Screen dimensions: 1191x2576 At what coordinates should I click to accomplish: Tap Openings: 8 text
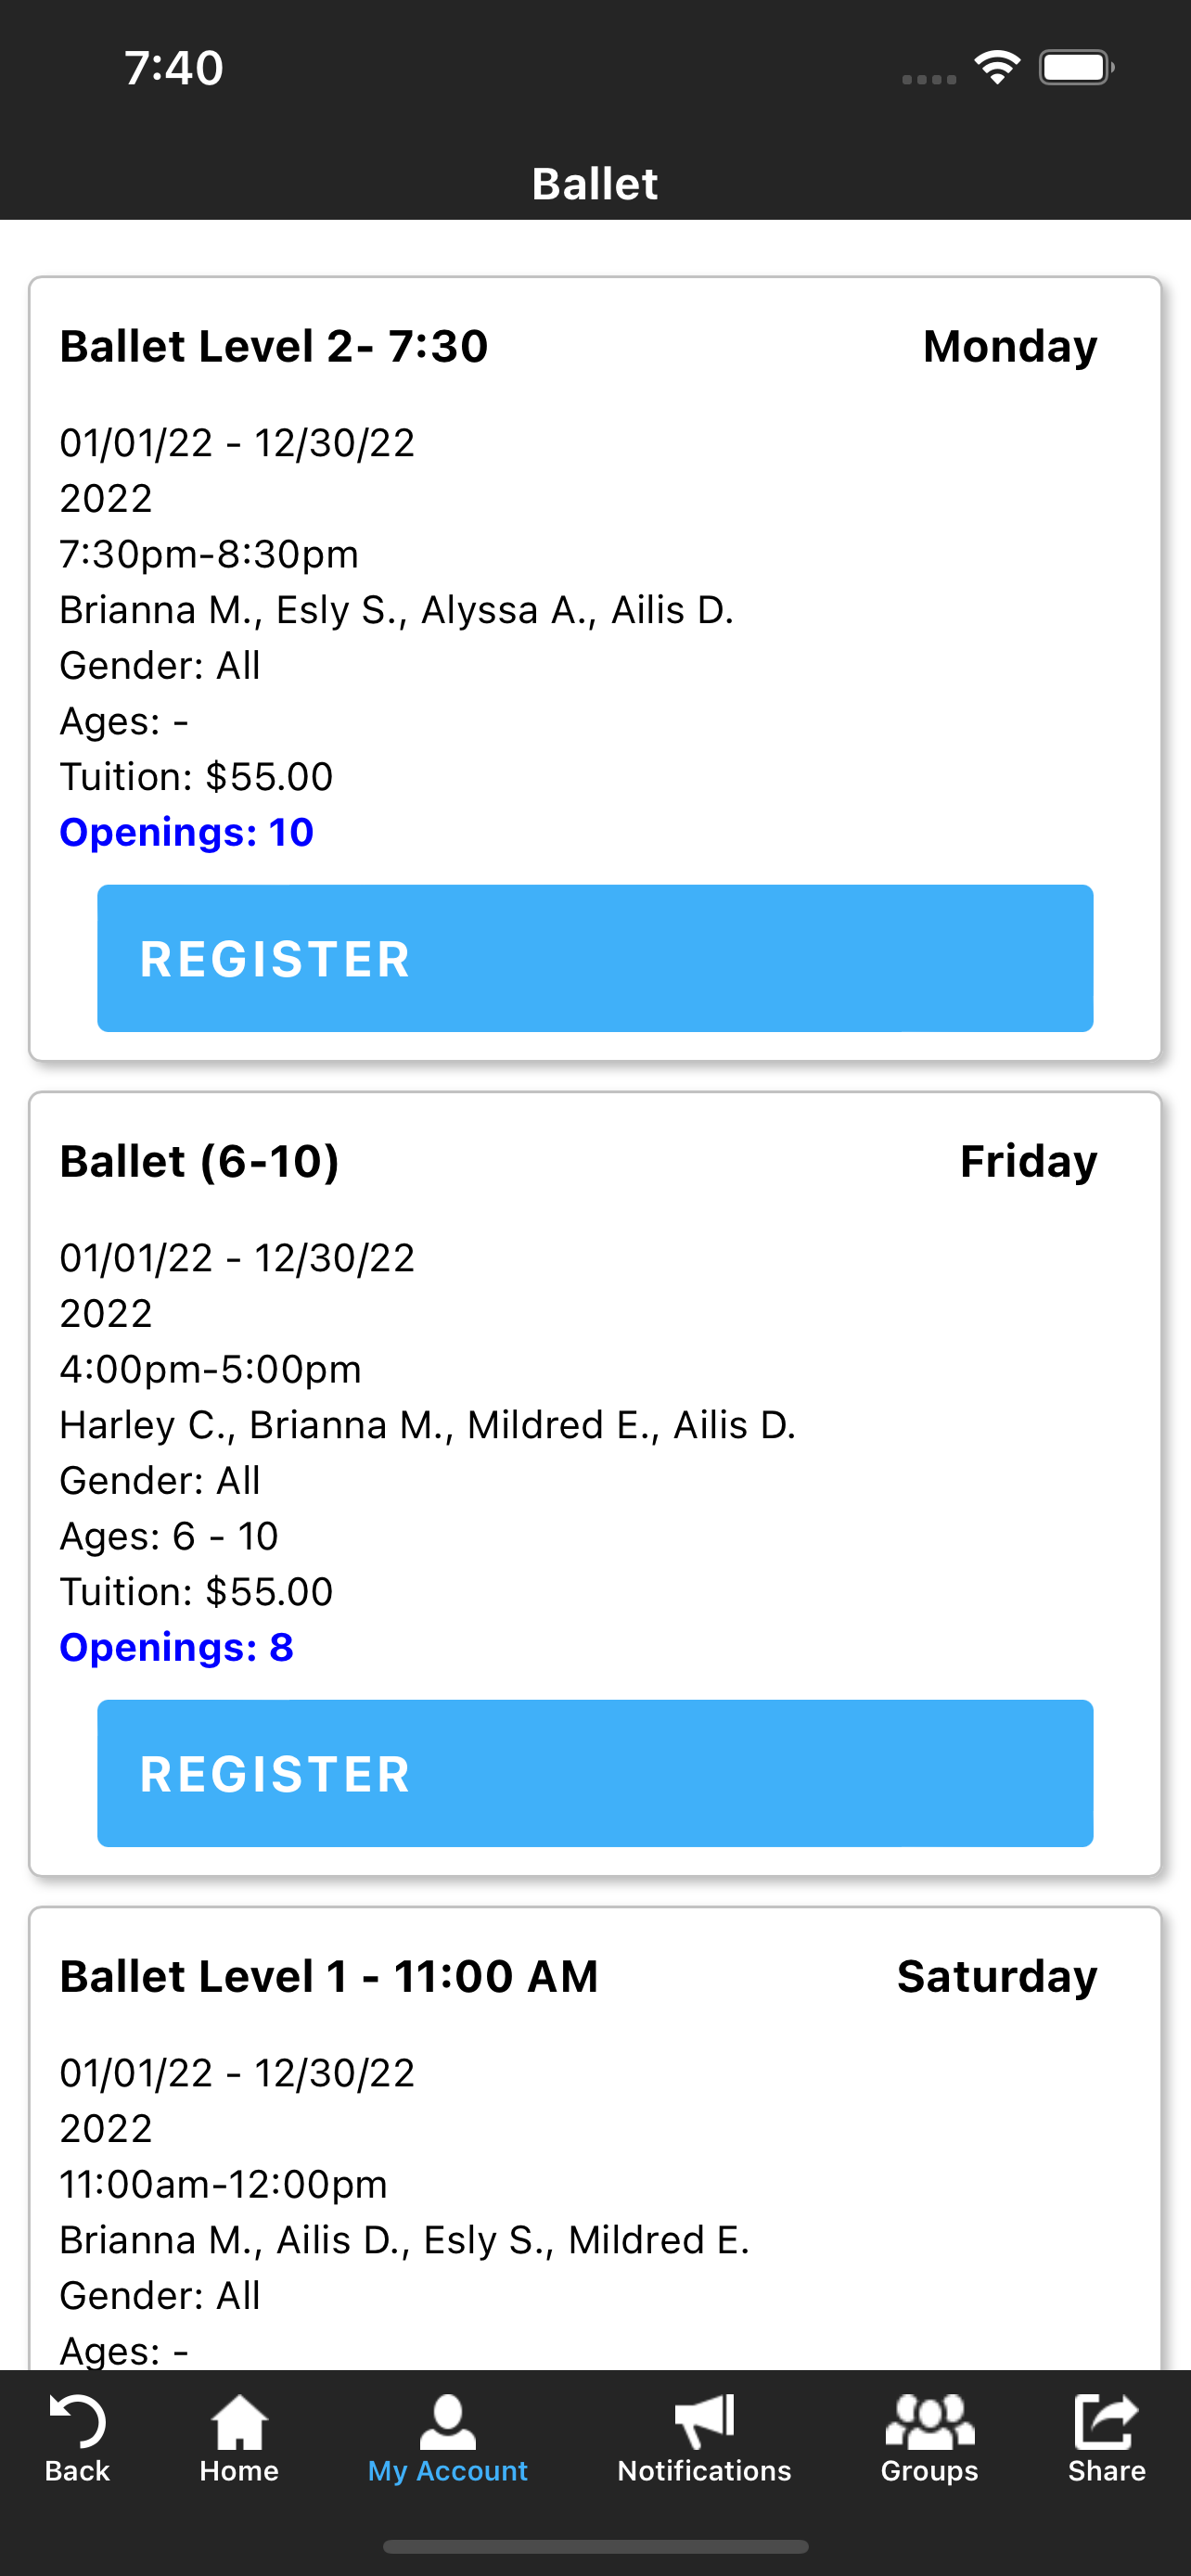tap(177, 1647)
